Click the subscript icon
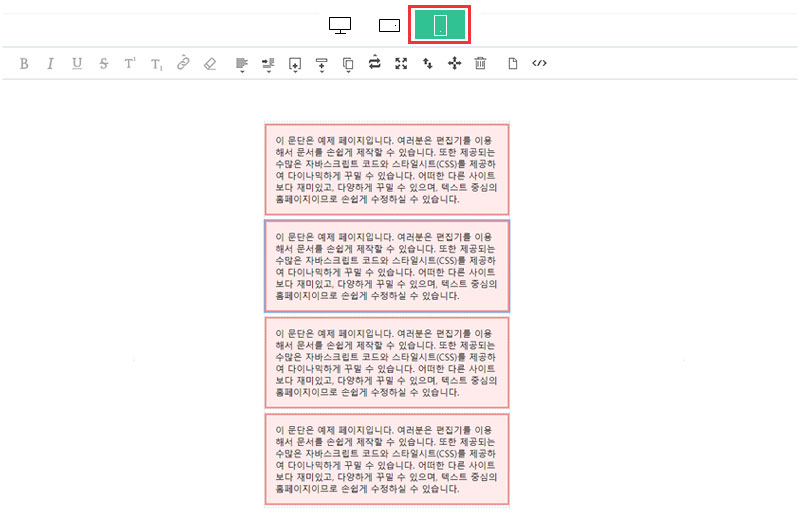 156,64
